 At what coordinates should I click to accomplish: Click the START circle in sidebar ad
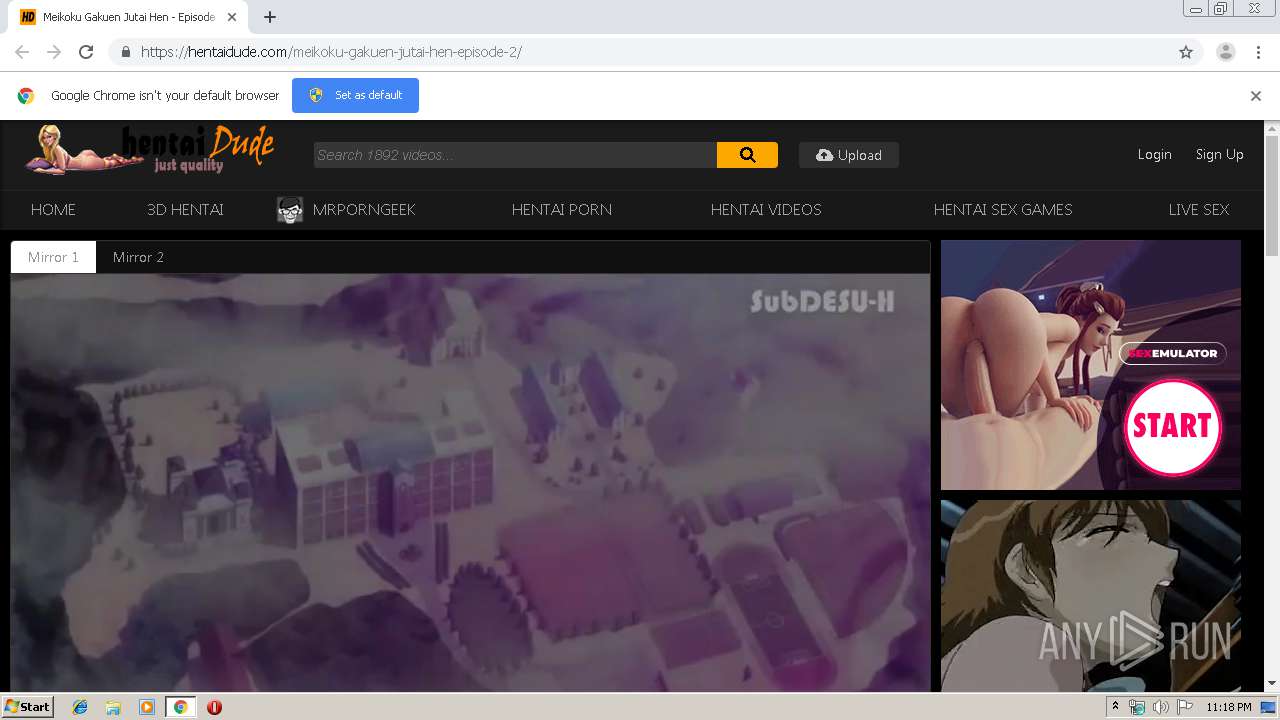[1173, 426]
